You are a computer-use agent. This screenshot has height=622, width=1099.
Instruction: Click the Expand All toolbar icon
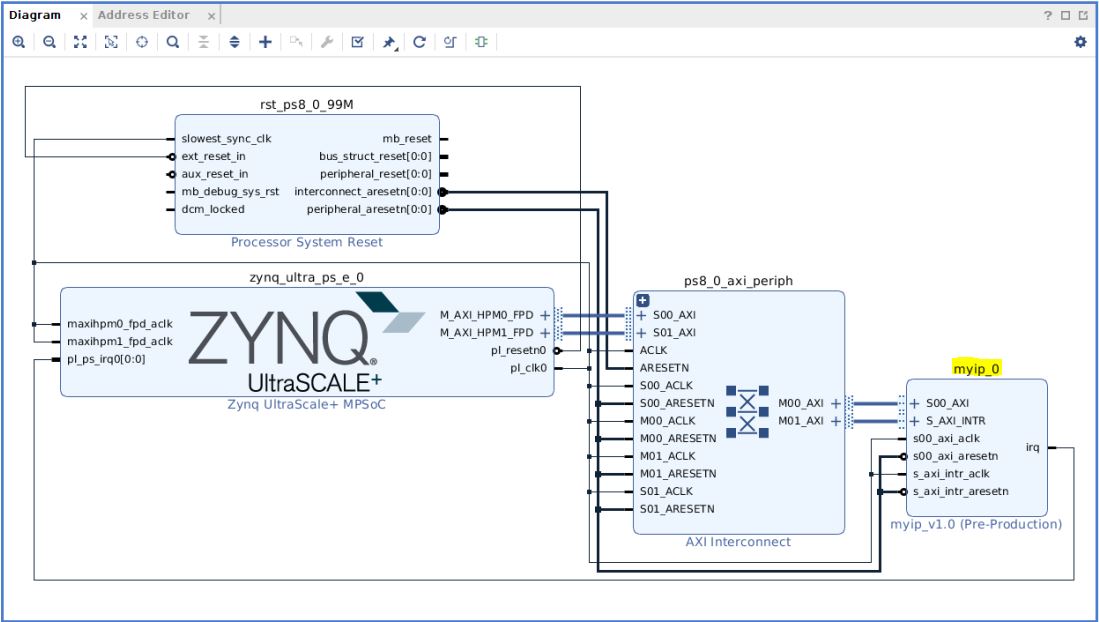[235, 42]
